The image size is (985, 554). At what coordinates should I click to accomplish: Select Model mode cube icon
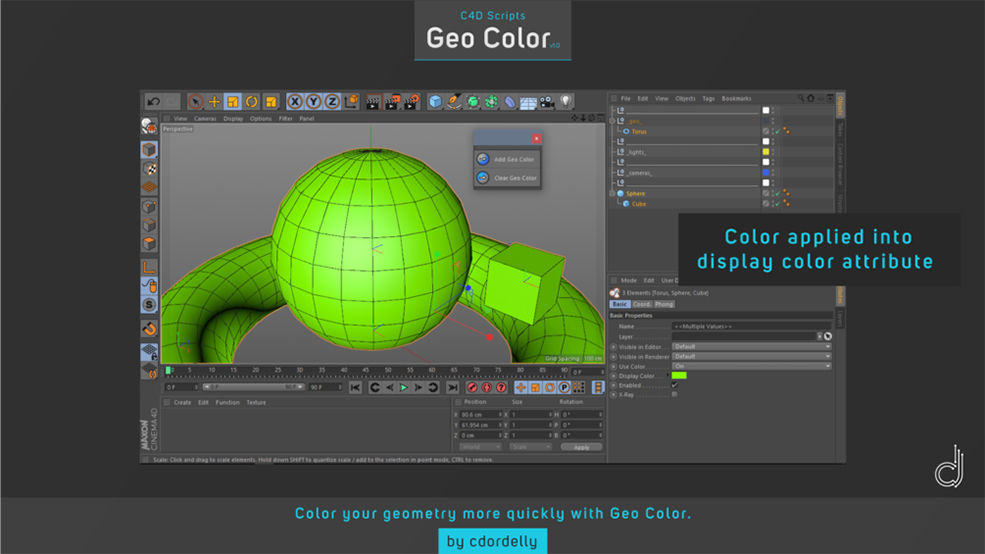click(x=149, y=149)
